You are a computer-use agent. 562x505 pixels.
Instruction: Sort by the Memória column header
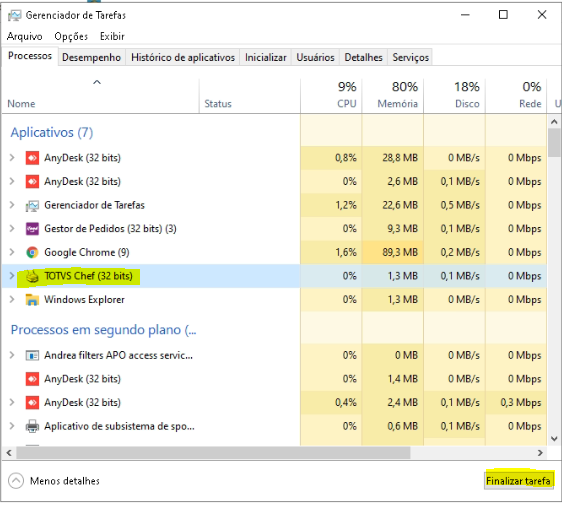[393, 96]
